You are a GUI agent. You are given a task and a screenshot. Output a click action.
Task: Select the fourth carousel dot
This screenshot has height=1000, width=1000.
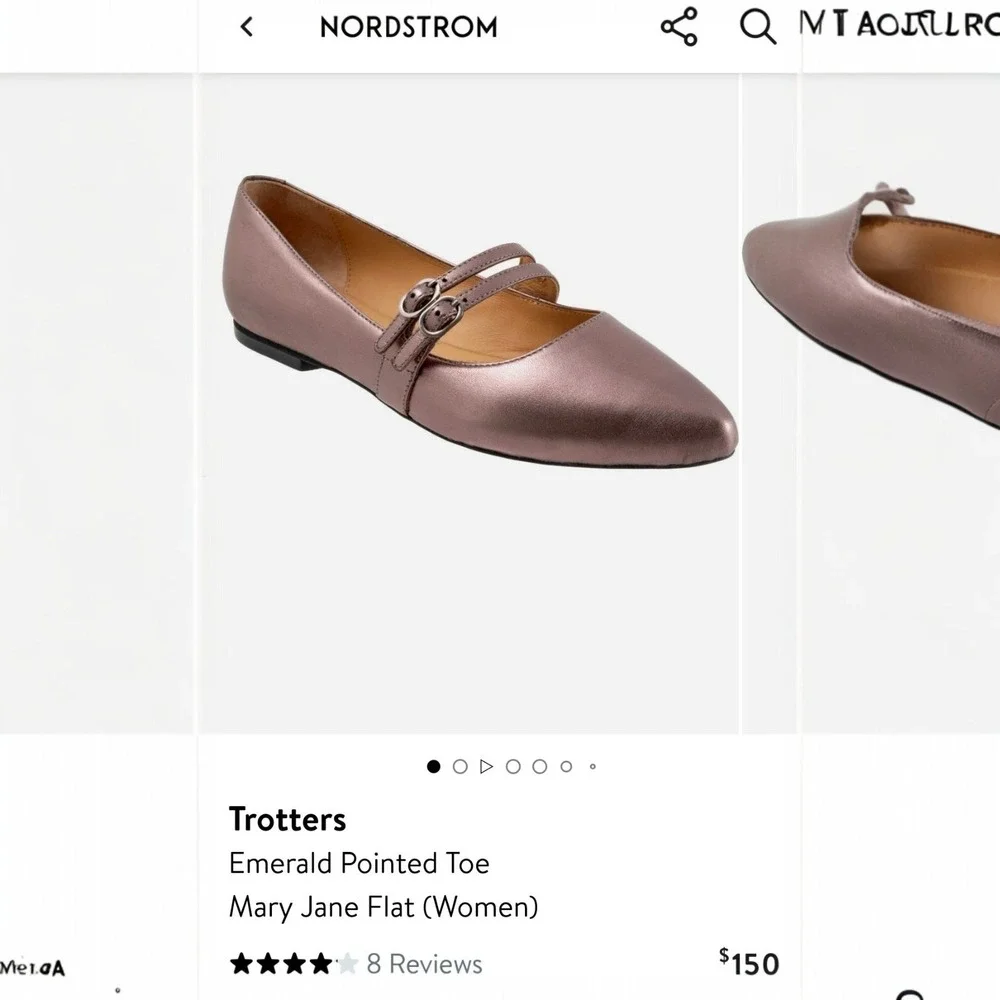click(x=513, y=766)
